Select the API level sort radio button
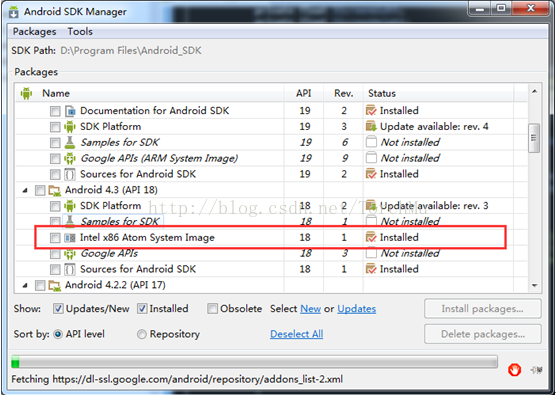The height and width of the screenshot is (395, 556). coord(58,334)
